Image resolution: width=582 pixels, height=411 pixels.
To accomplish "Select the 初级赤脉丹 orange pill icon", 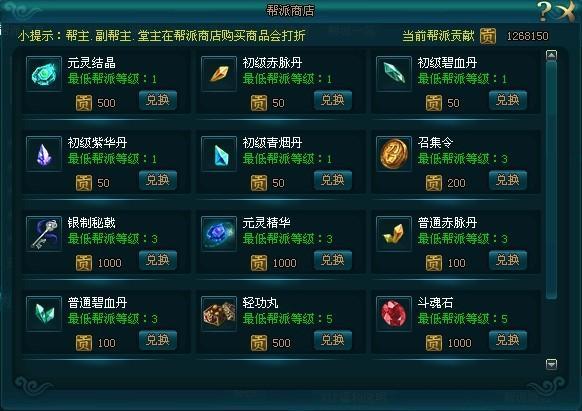I will (219, 73).
